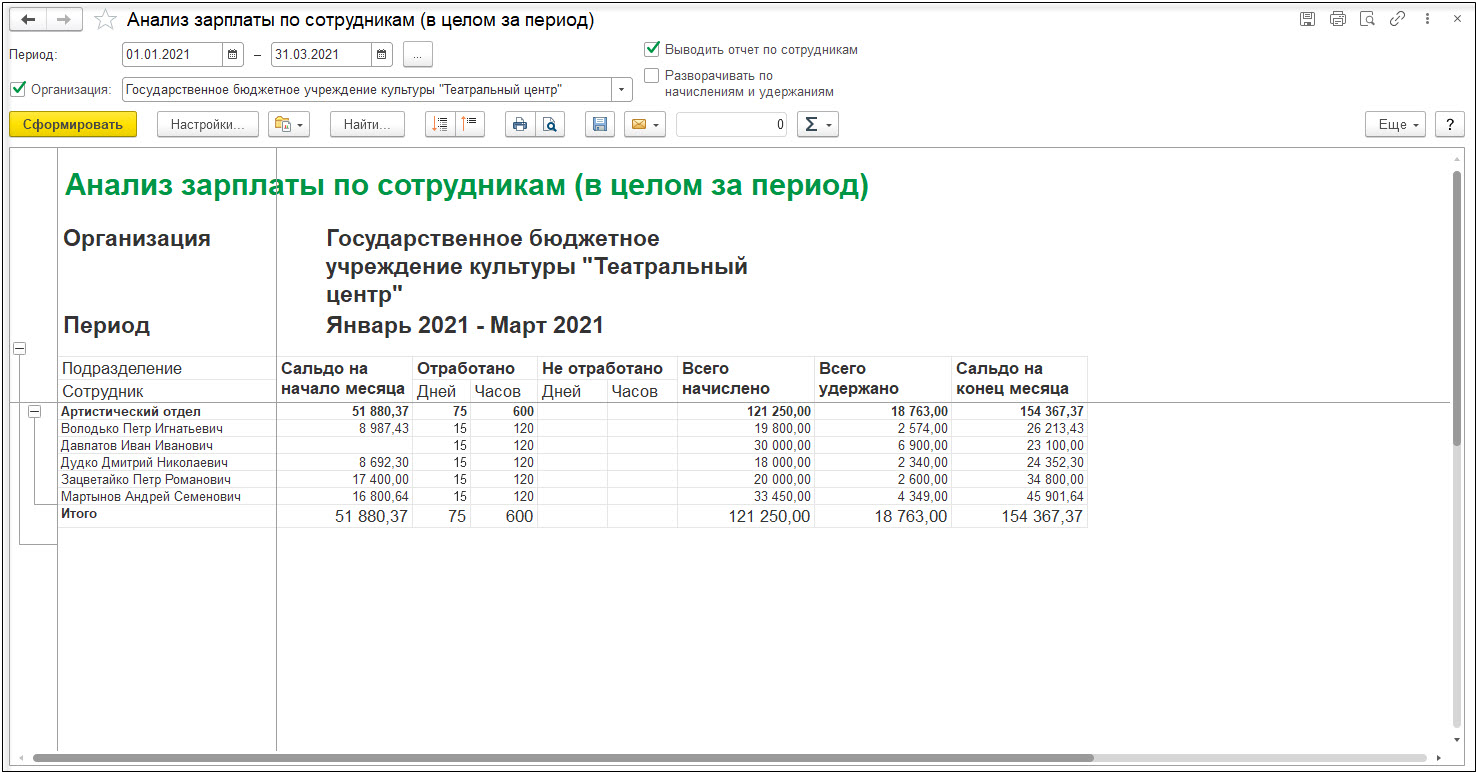Click the numeric sum field showing 0
The width and height of the screenshot is (1476, 772).
pyautogui.click(x=732, y=124)
